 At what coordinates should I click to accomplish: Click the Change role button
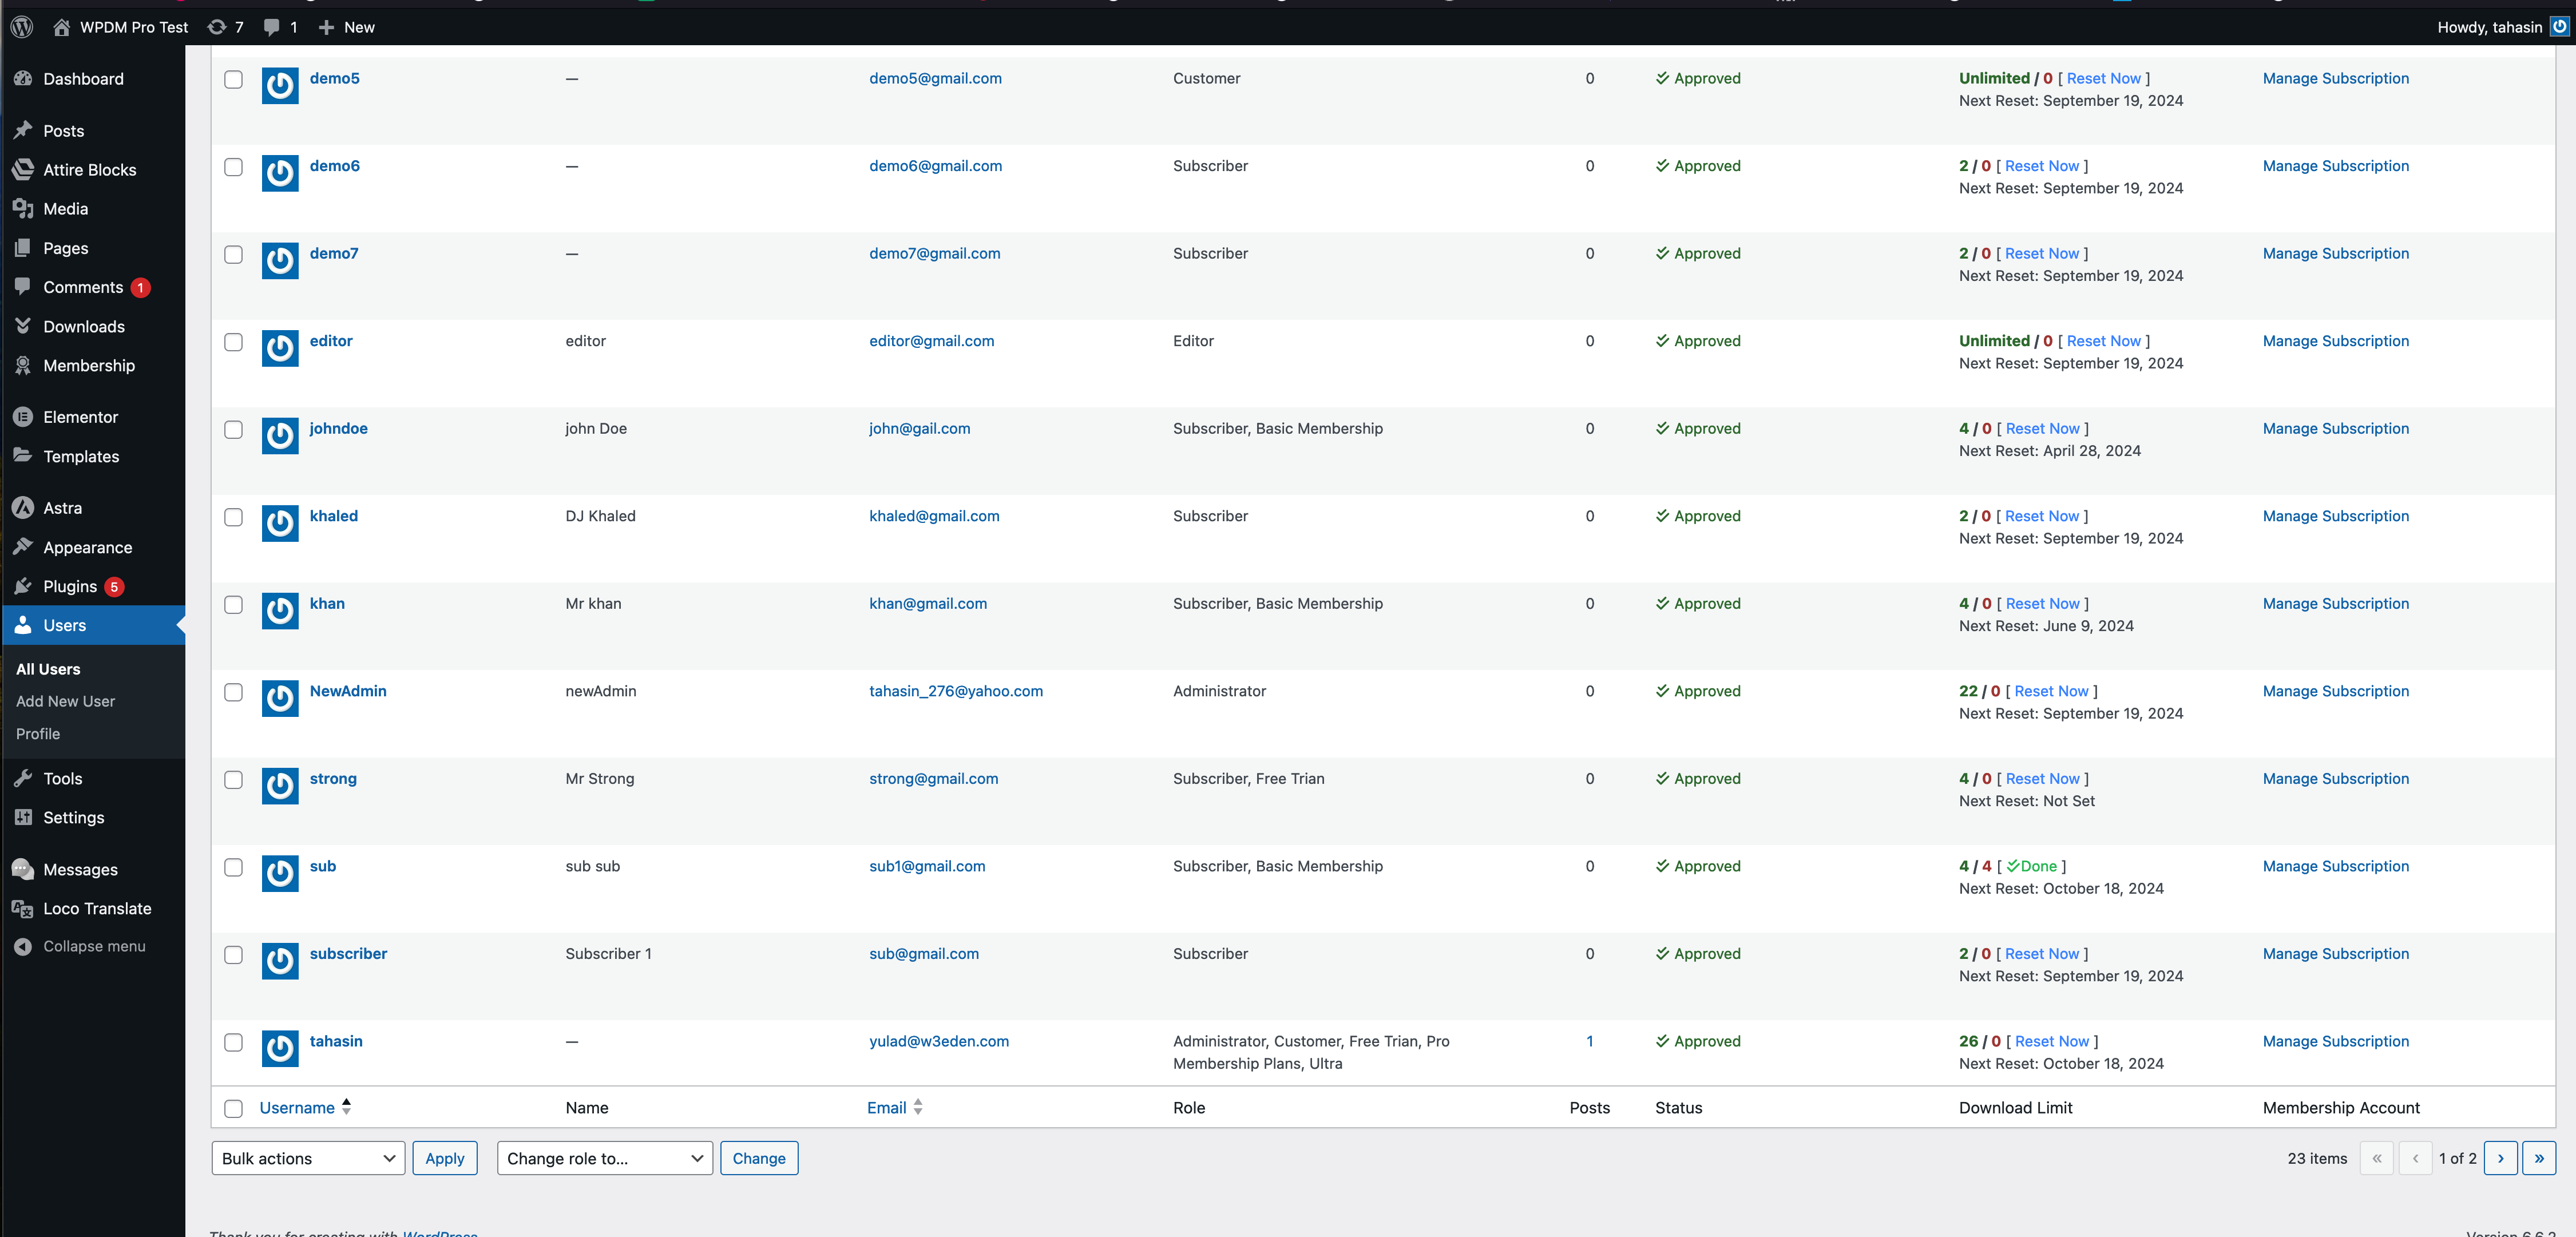pyautogui.click(x=759, y=1158)
